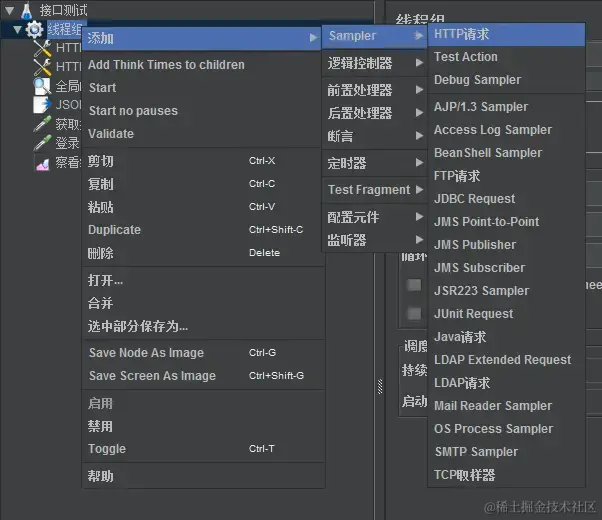Choose Debug Sampler
The height and width of the screenshot is (520, 602).
506,80
